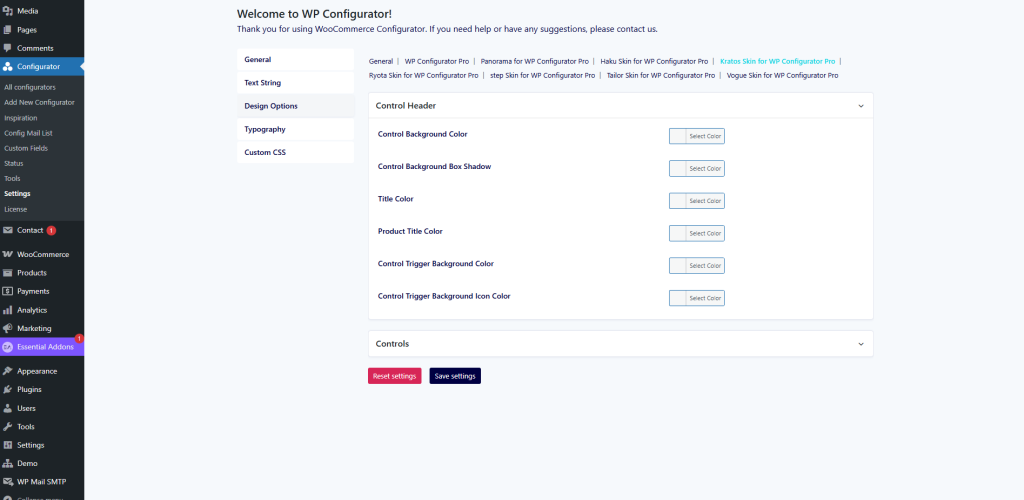Open the Text String tab
The image size is (1024, 500).
pyautogui.click(x=295, y=83)
